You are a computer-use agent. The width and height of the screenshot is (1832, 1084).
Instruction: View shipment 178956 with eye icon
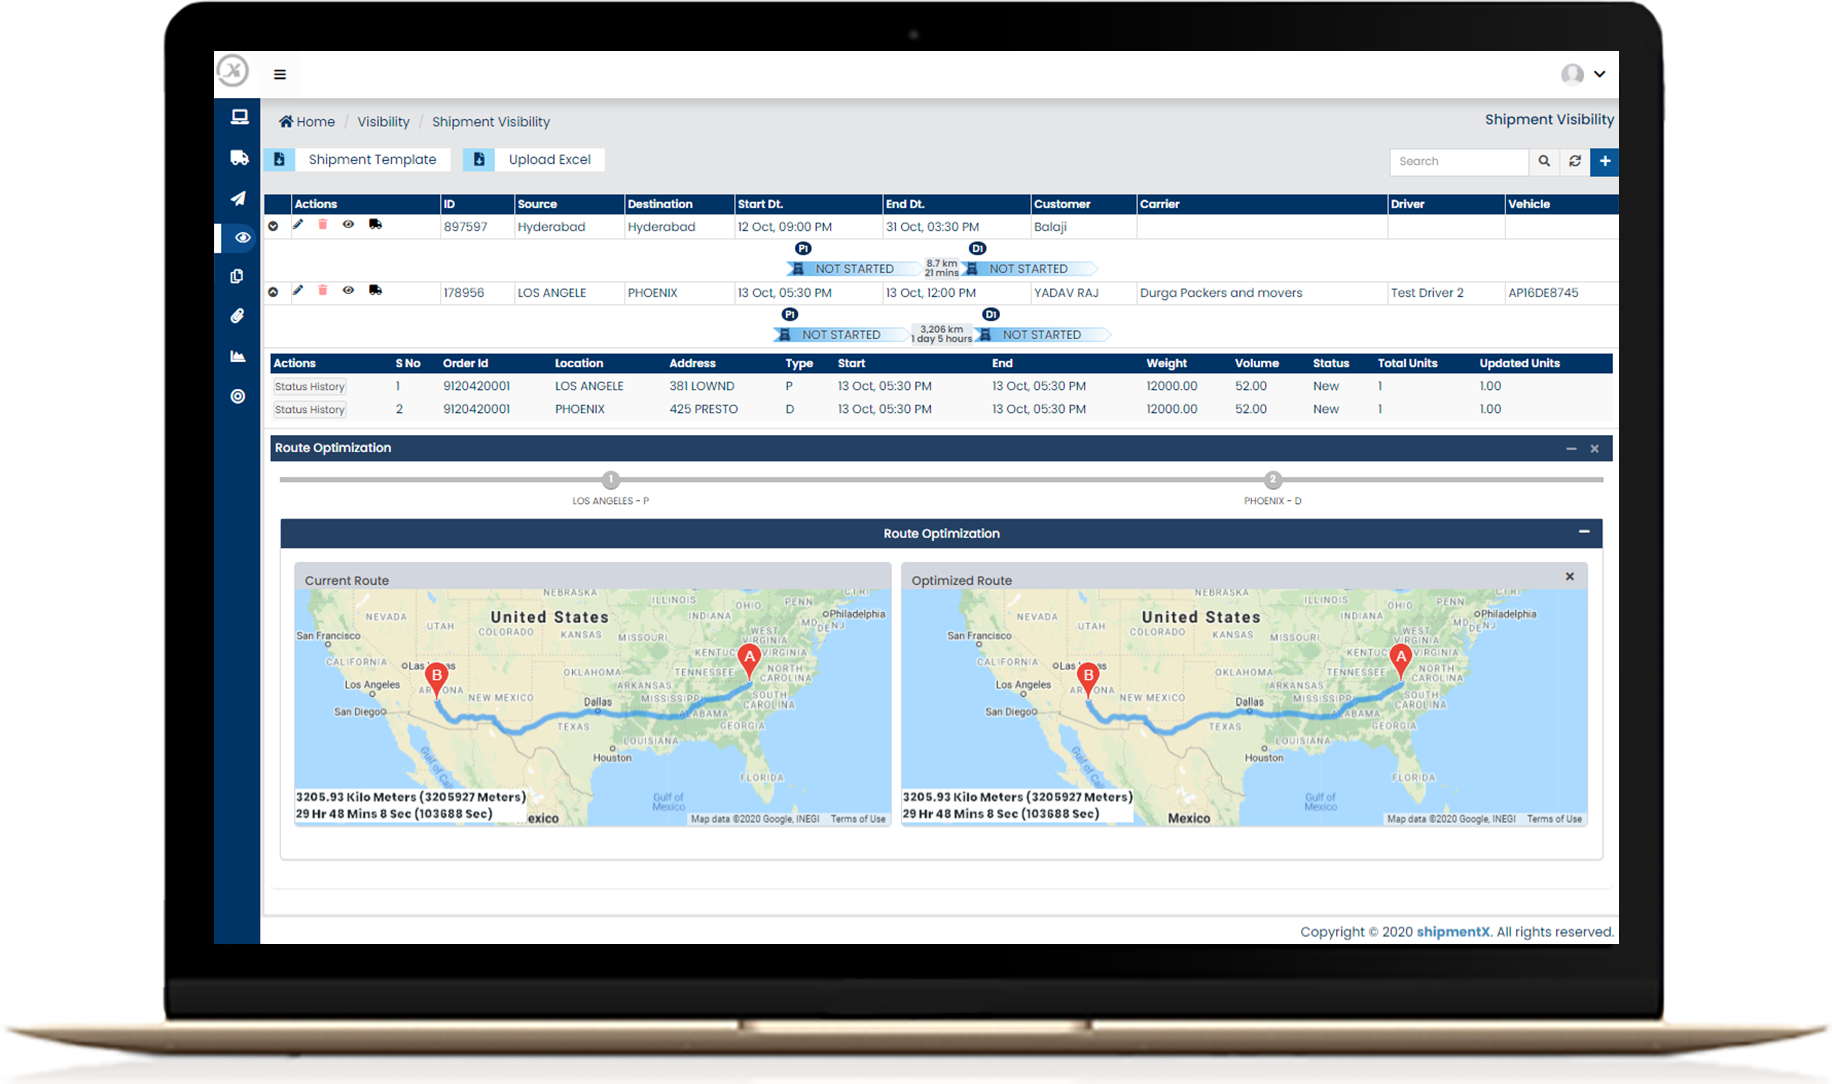click(348, 291)
